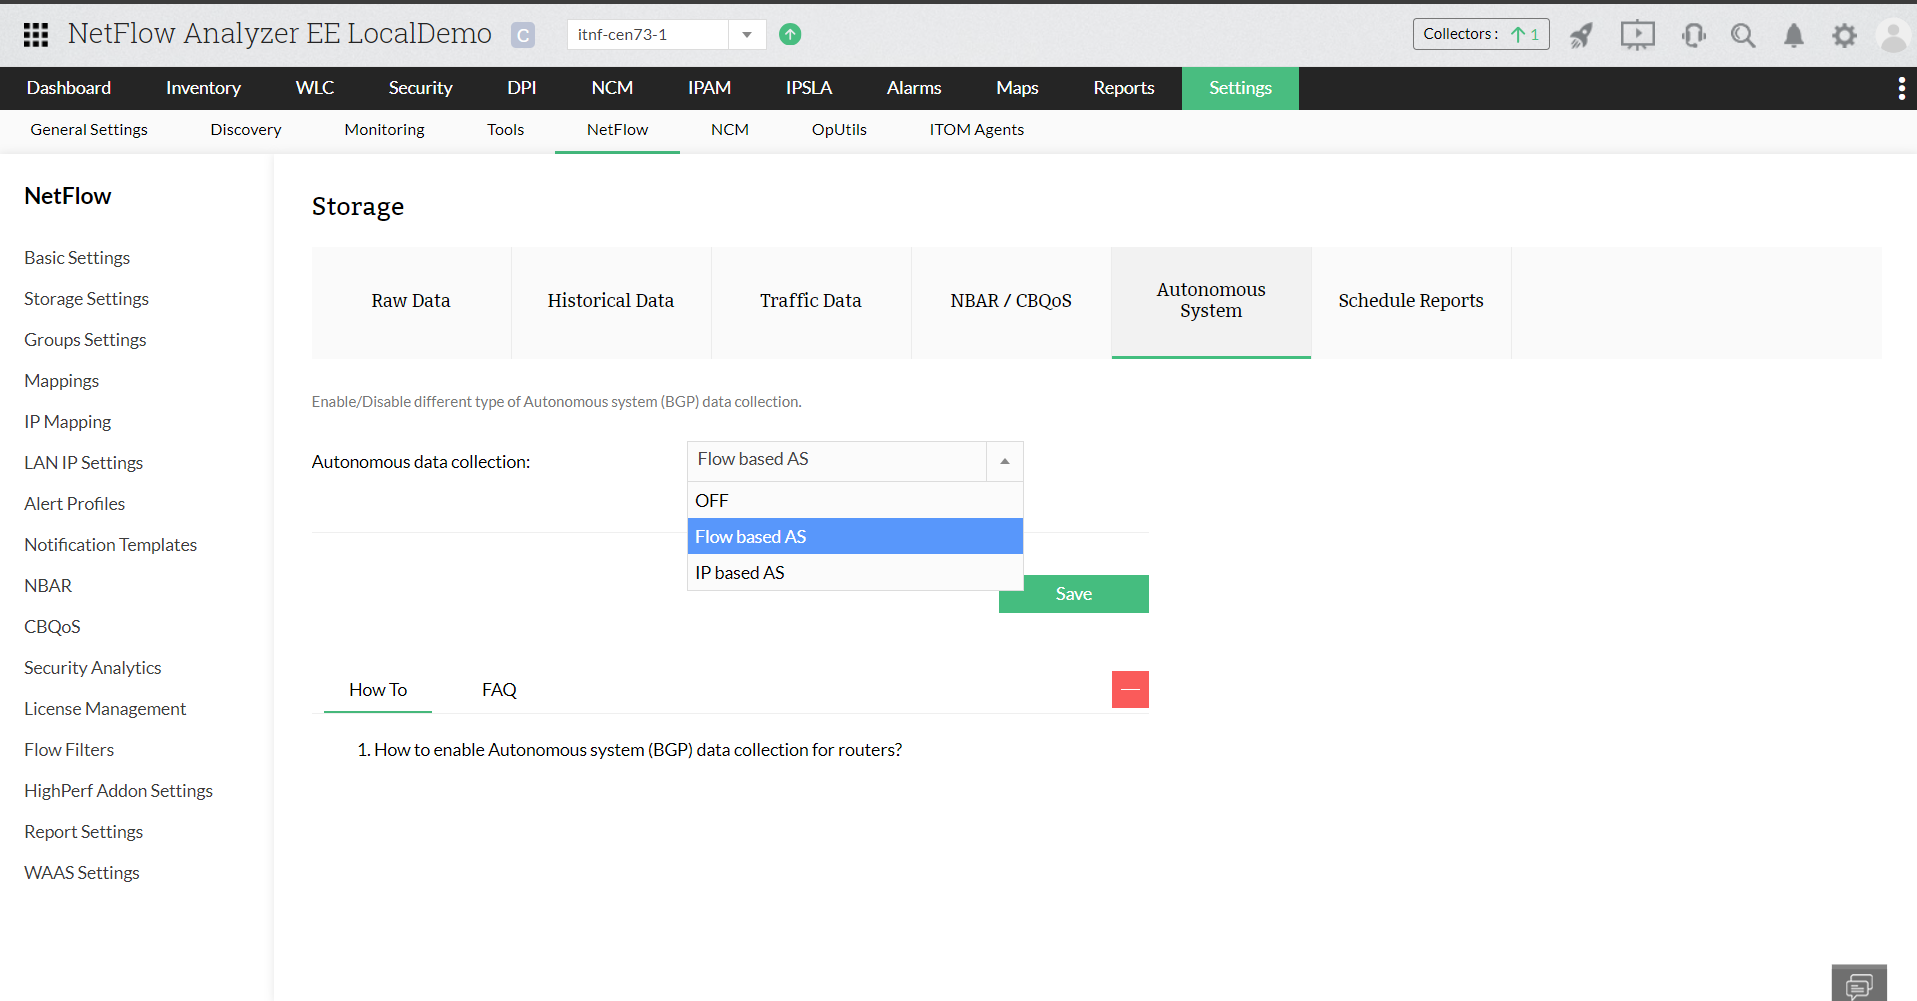Click the green up-arrow status icon
Viewport: 1917px width, 1001px height.
click(790, 34)
